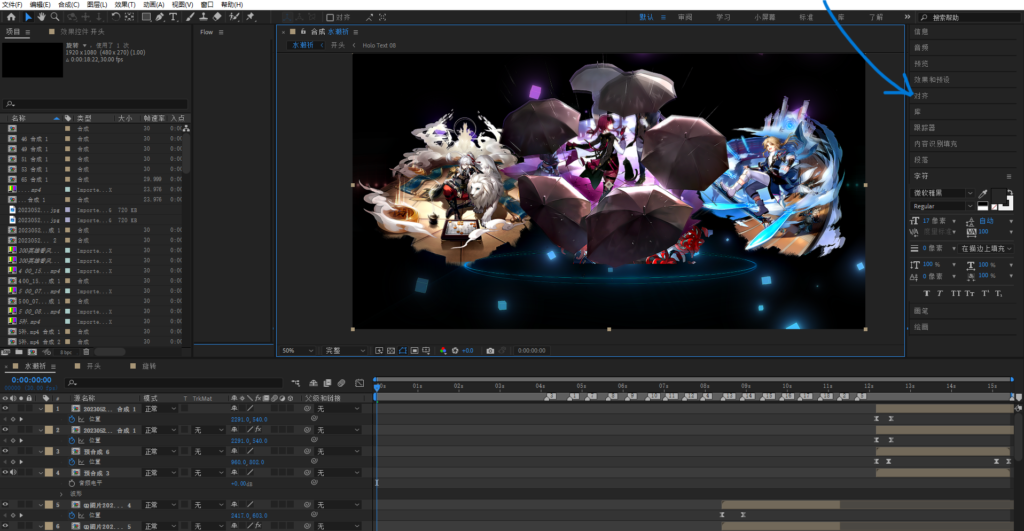This screenshot has height=531, width=1024.
Task: Click the fill color swatch in the 字符 panel
Action: coord(999,196)
